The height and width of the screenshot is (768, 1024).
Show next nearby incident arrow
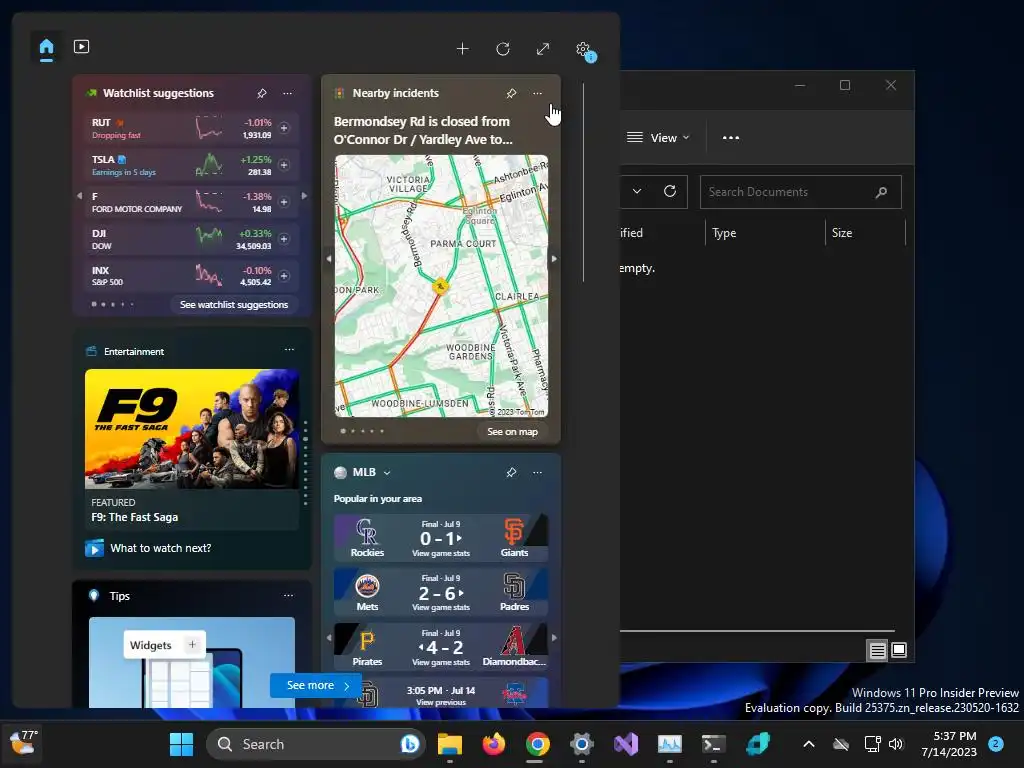pyautogui.click(x=554, y=259)
